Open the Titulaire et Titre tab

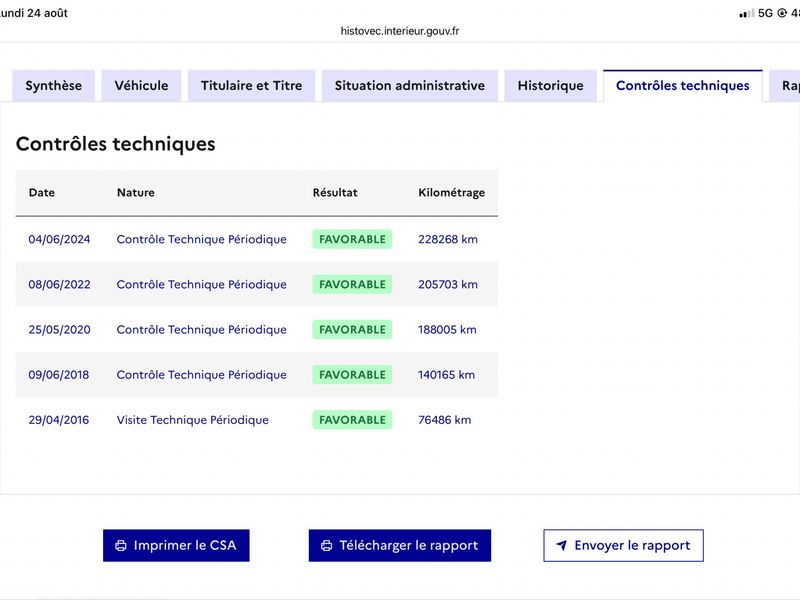point(252,86)
